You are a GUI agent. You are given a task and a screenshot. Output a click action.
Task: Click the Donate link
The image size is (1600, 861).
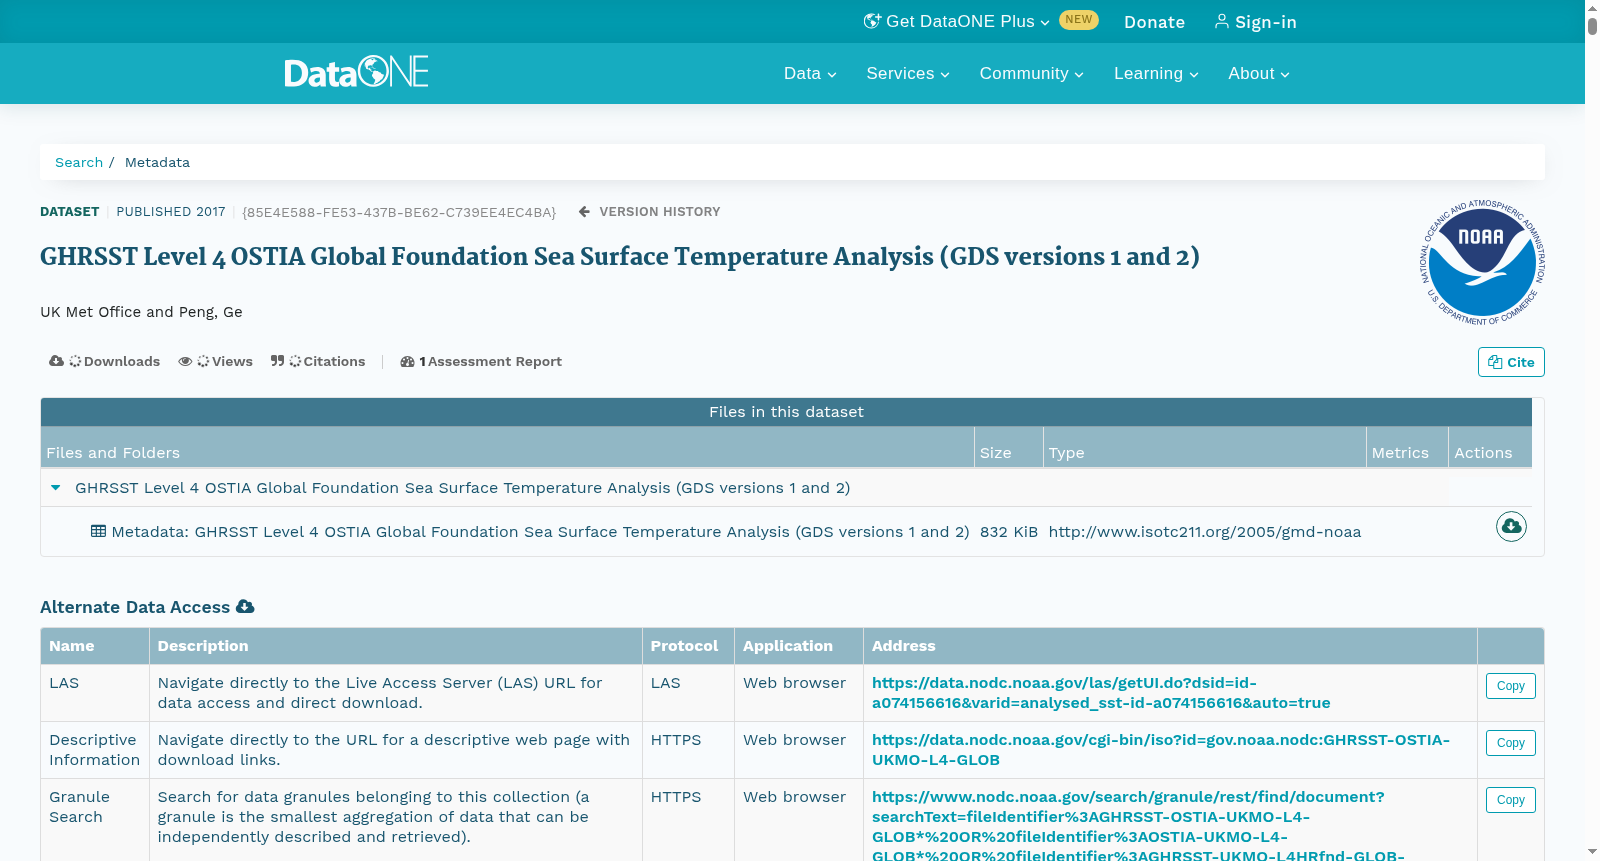click(x=1154, y=22)
